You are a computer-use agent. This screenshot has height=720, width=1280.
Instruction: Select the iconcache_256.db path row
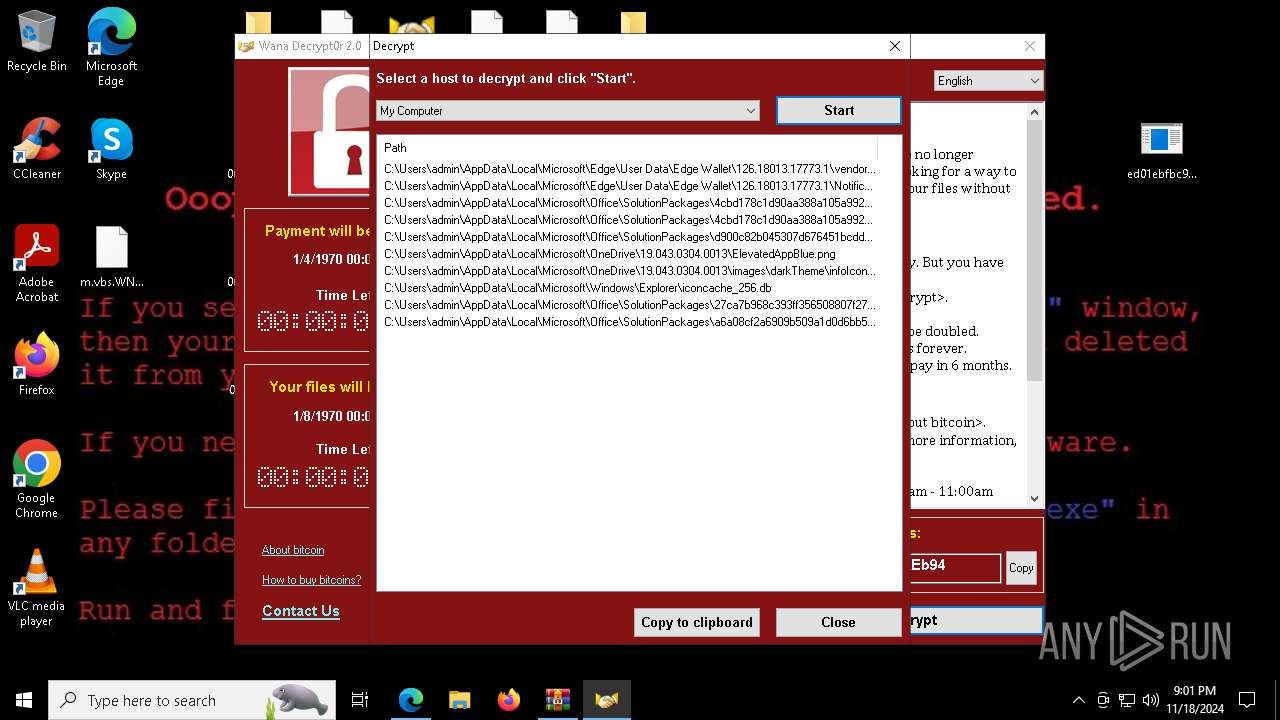[x=630, y=288]
